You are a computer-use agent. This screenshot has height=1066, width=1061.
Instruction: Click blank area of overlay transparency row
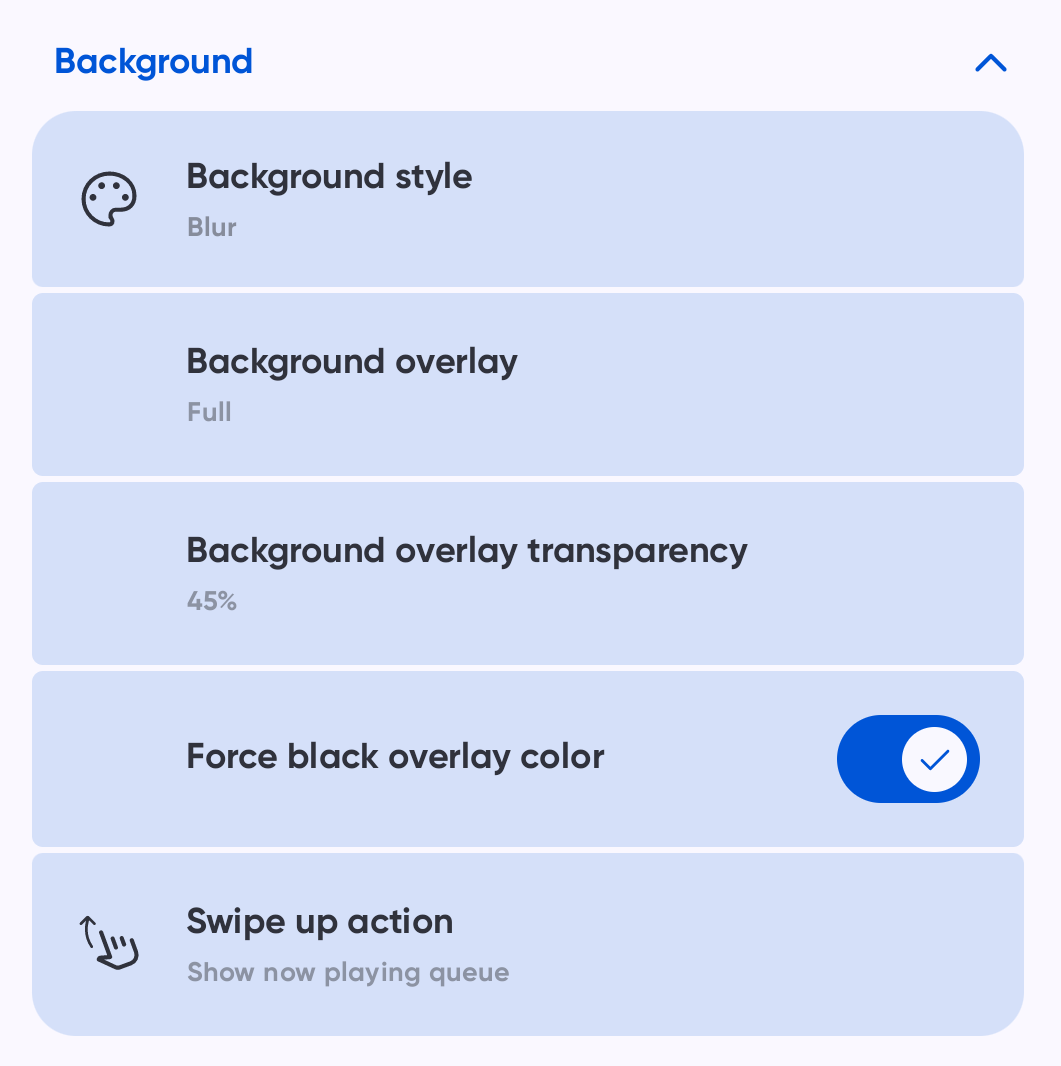(x=880, y=575)
